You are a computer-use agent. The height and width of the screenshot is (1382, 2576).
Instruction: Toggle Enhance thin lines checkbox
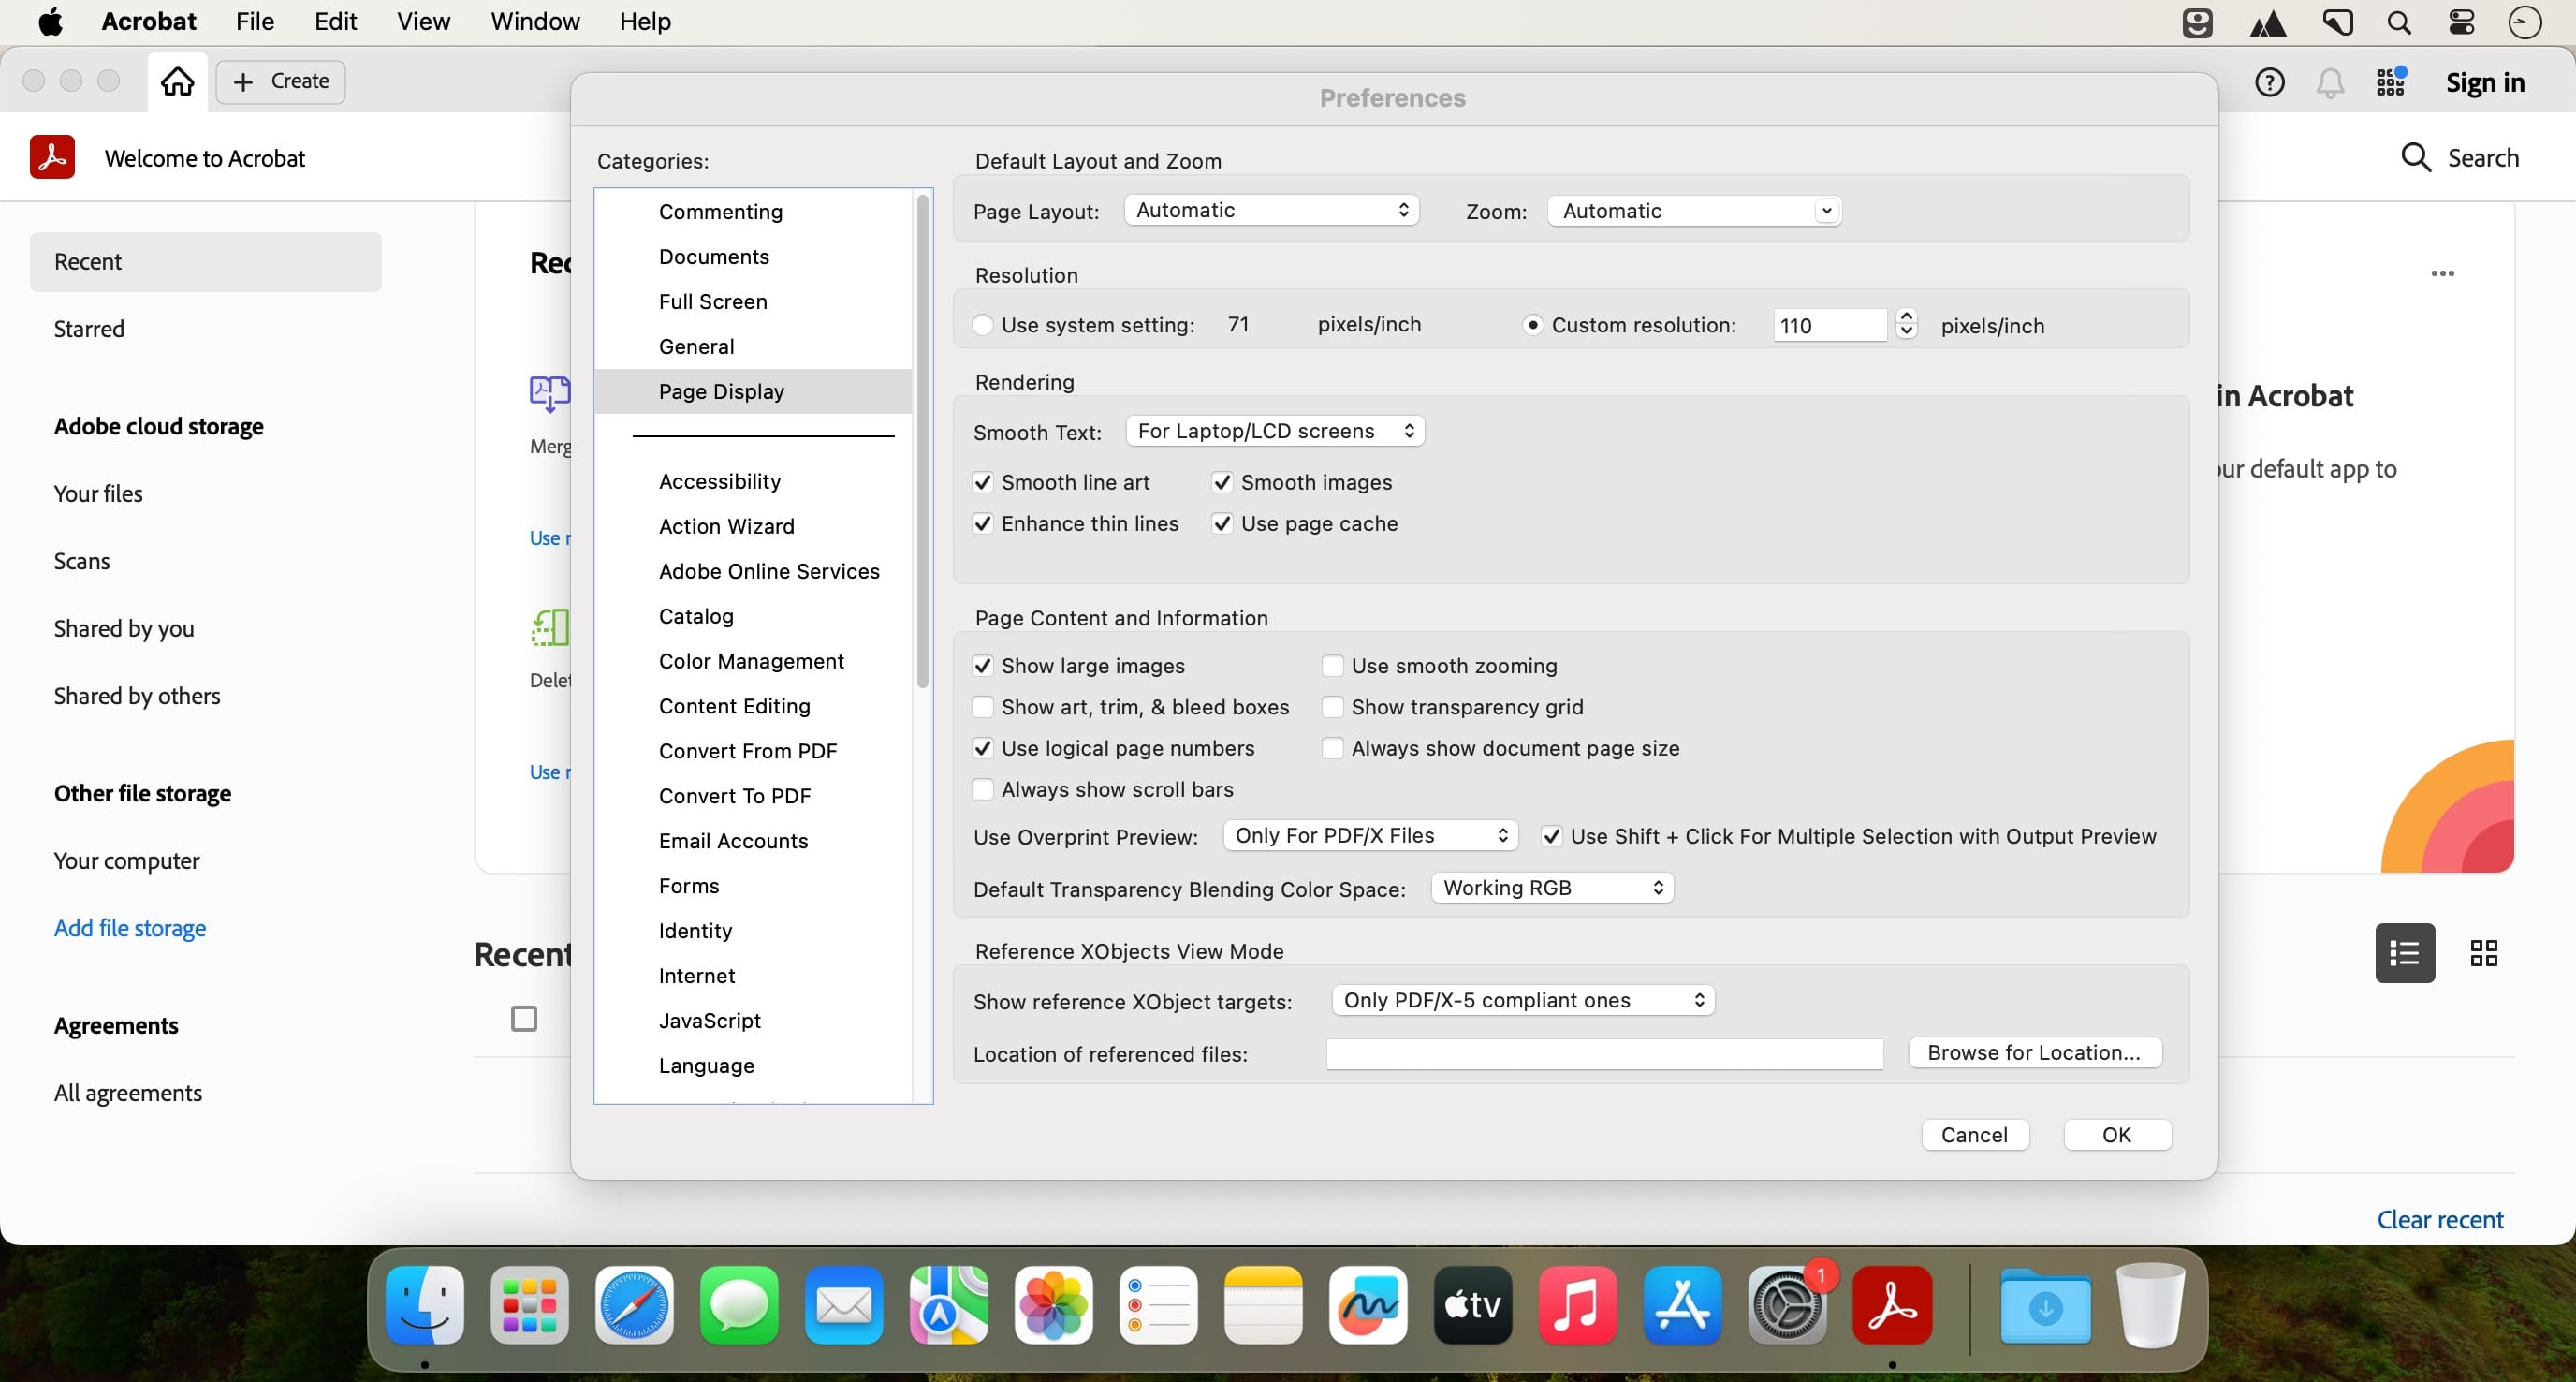click(983, 523)
